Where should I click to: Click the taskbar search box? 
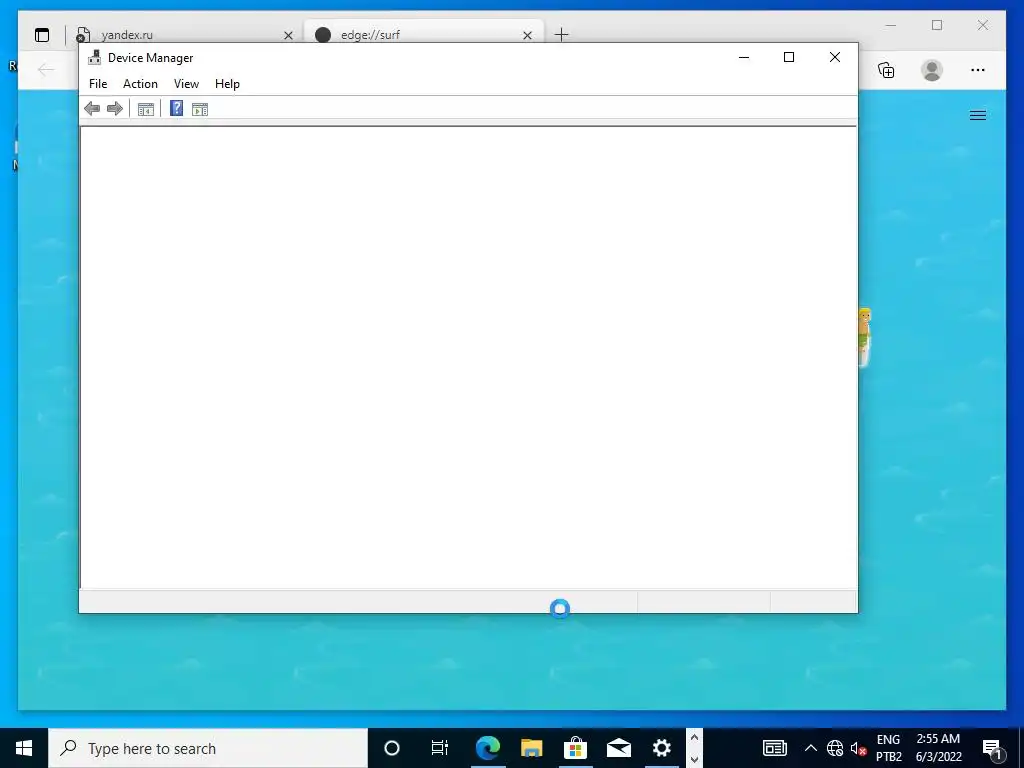pos(208,748)
